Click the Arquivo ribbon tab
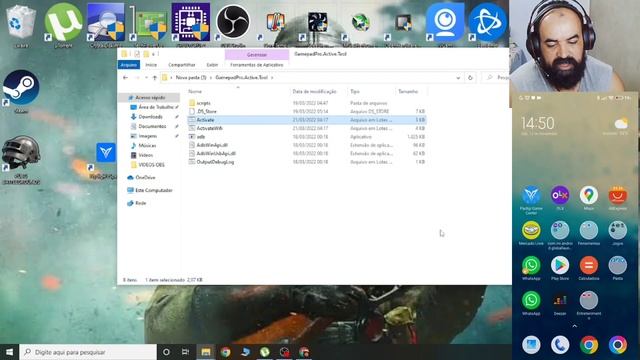Viewport: 640px width, 360px height. (x=129, y=64)
